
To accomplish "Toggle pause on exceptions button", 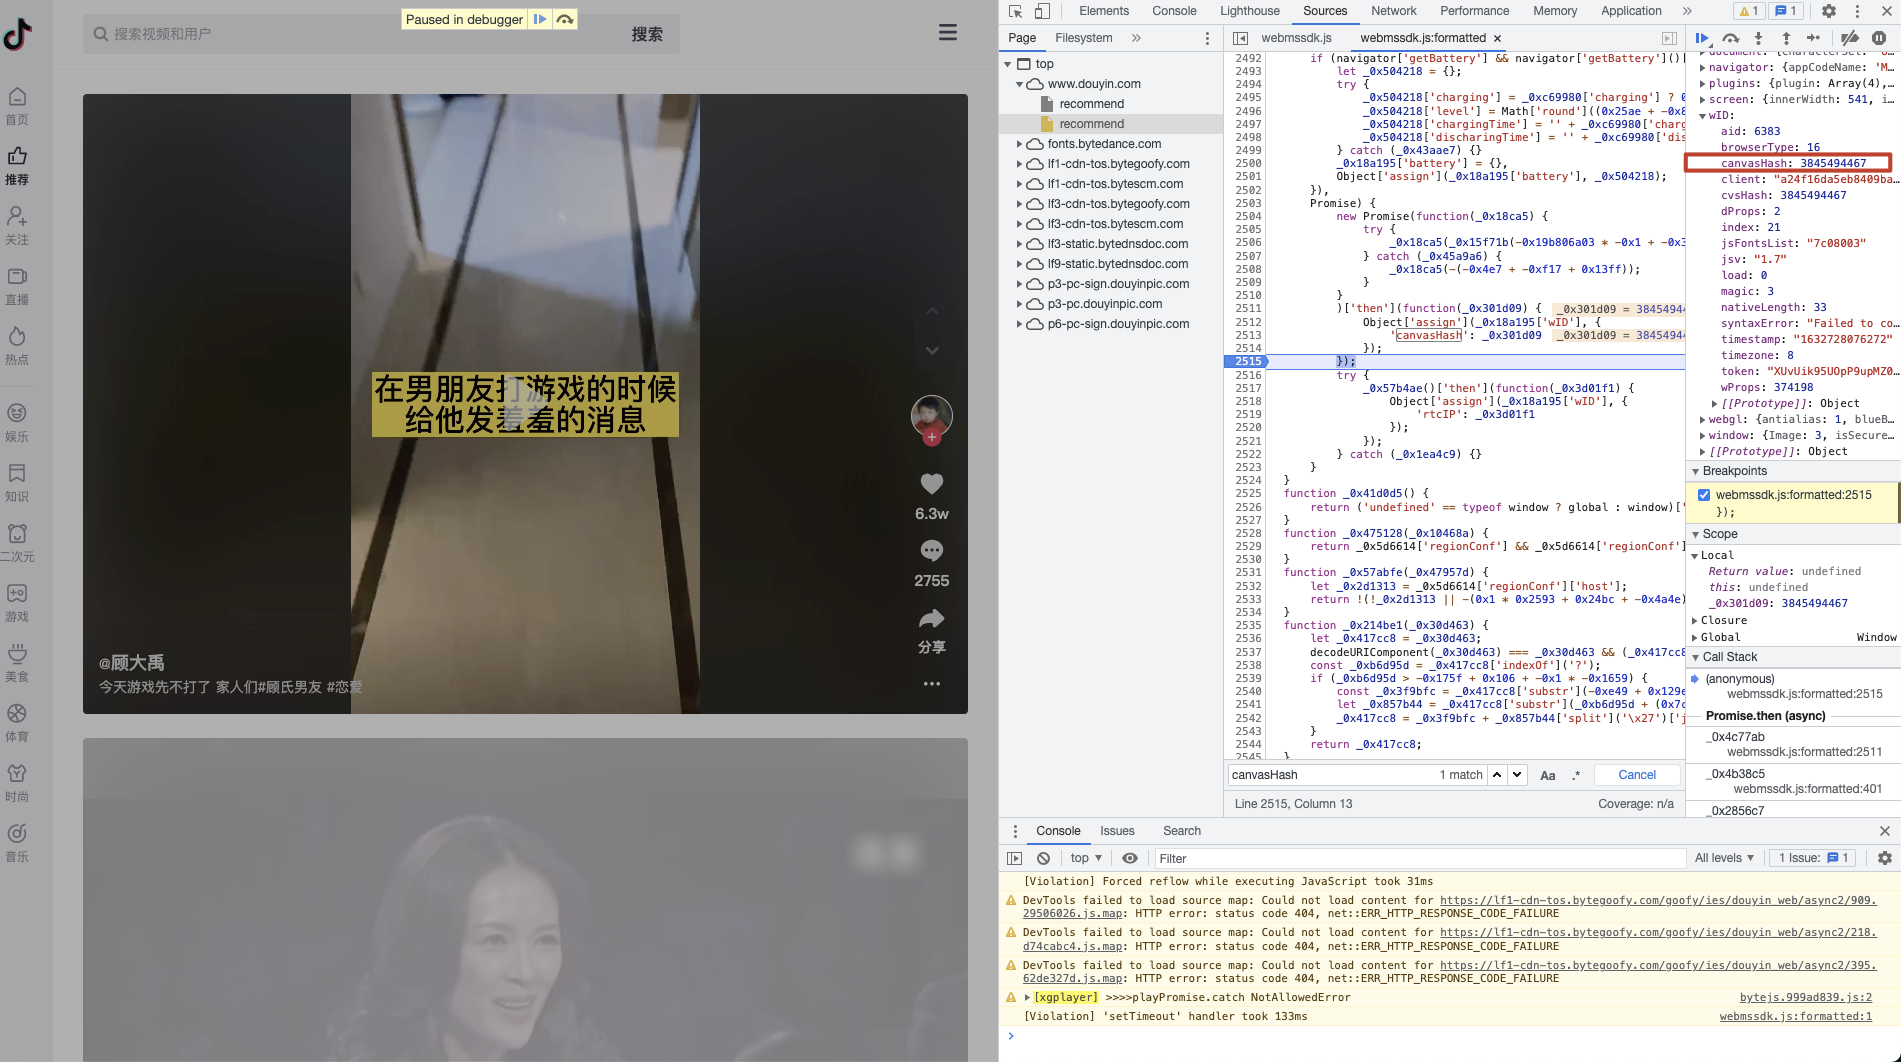I will 1879,38.
